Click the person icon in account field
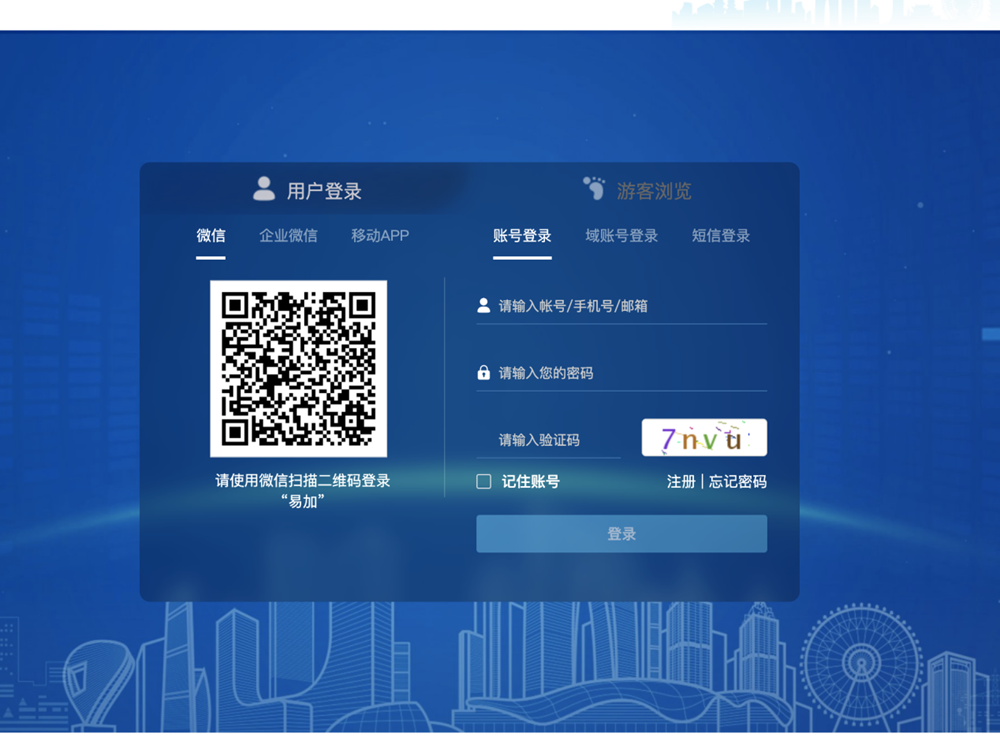Image resolution: width=1000 pixels, height=741 pixels. [x=484, y=306]
